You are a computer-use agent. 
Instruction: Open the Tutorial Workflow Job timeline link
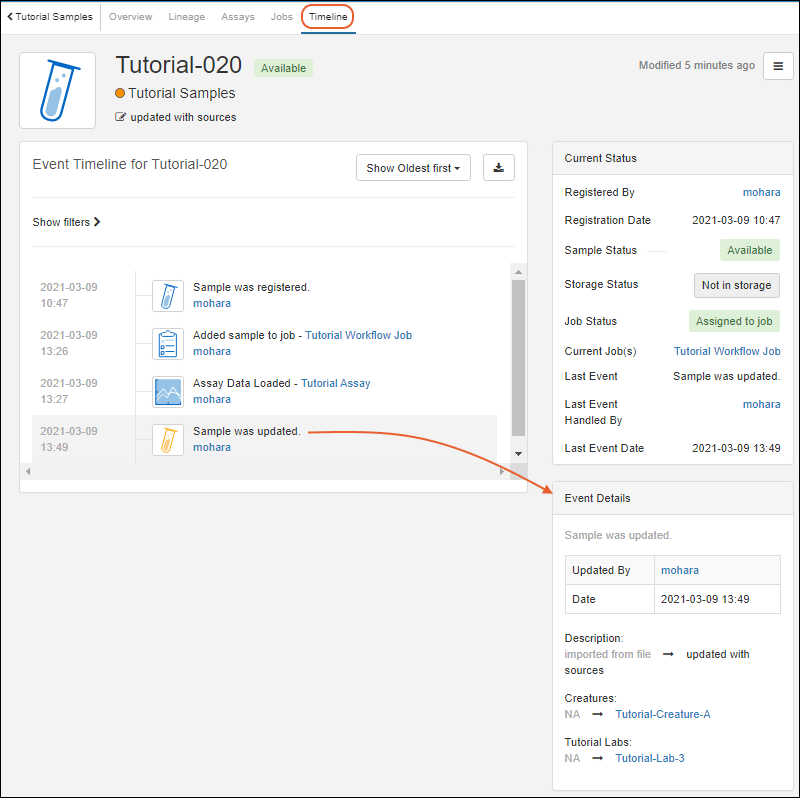point(358,335)
